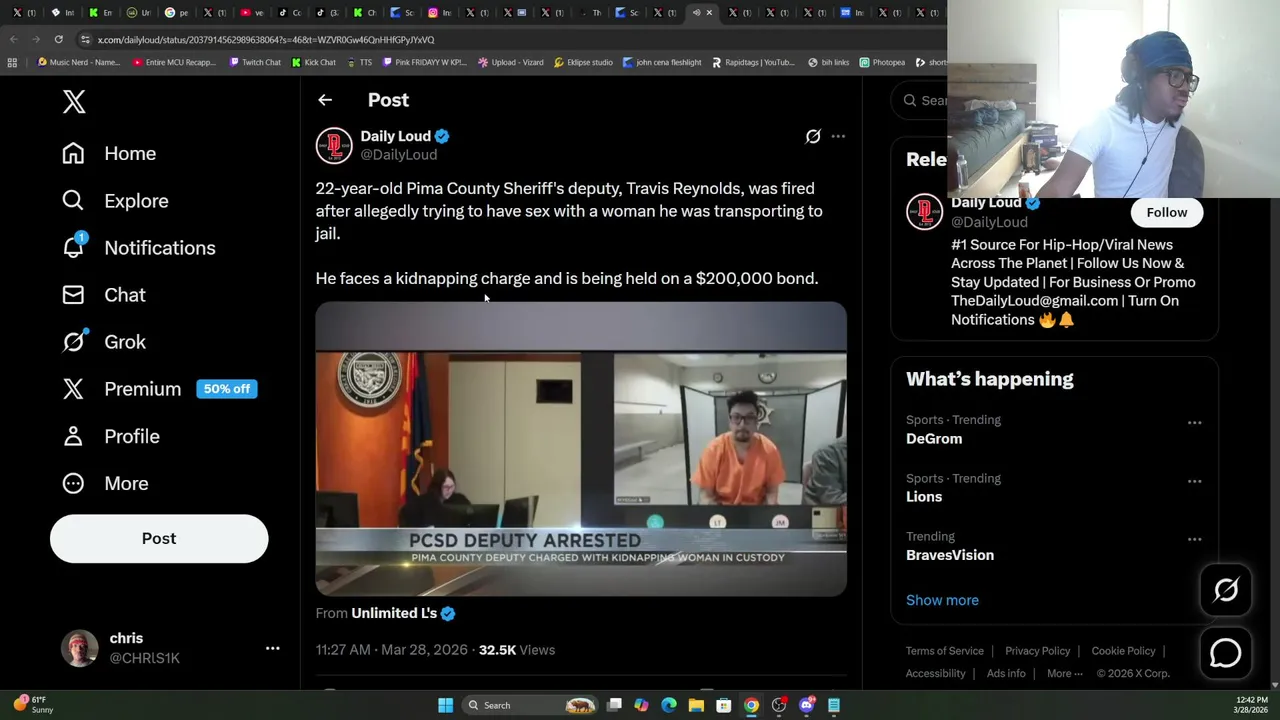
Task: Click the browser address bar URL
Action: point(265,40)
